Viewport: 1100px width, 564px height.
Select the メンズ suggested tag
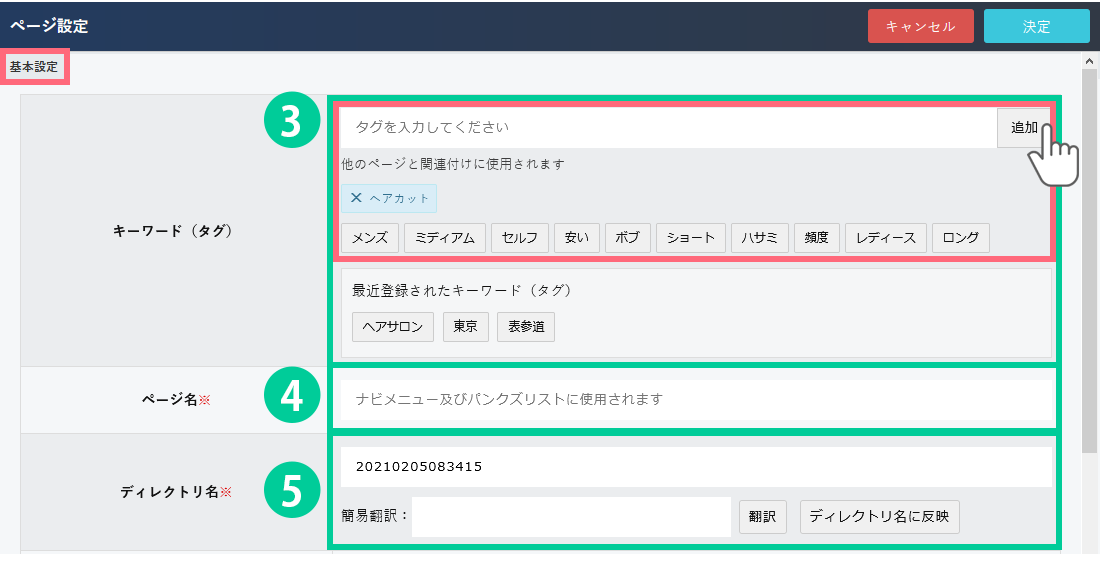[370, 238]
